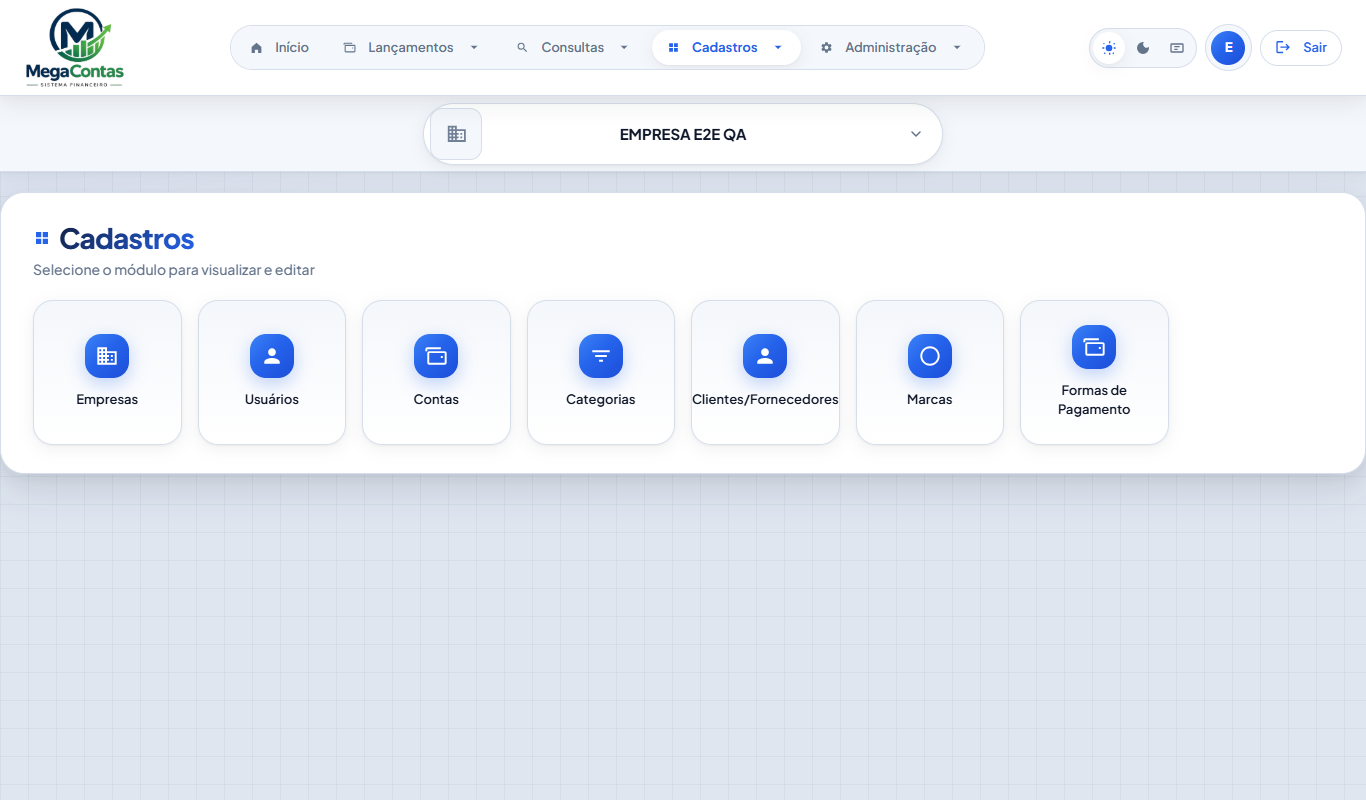Open the Lançamentos menu

(x=412, y=48)
